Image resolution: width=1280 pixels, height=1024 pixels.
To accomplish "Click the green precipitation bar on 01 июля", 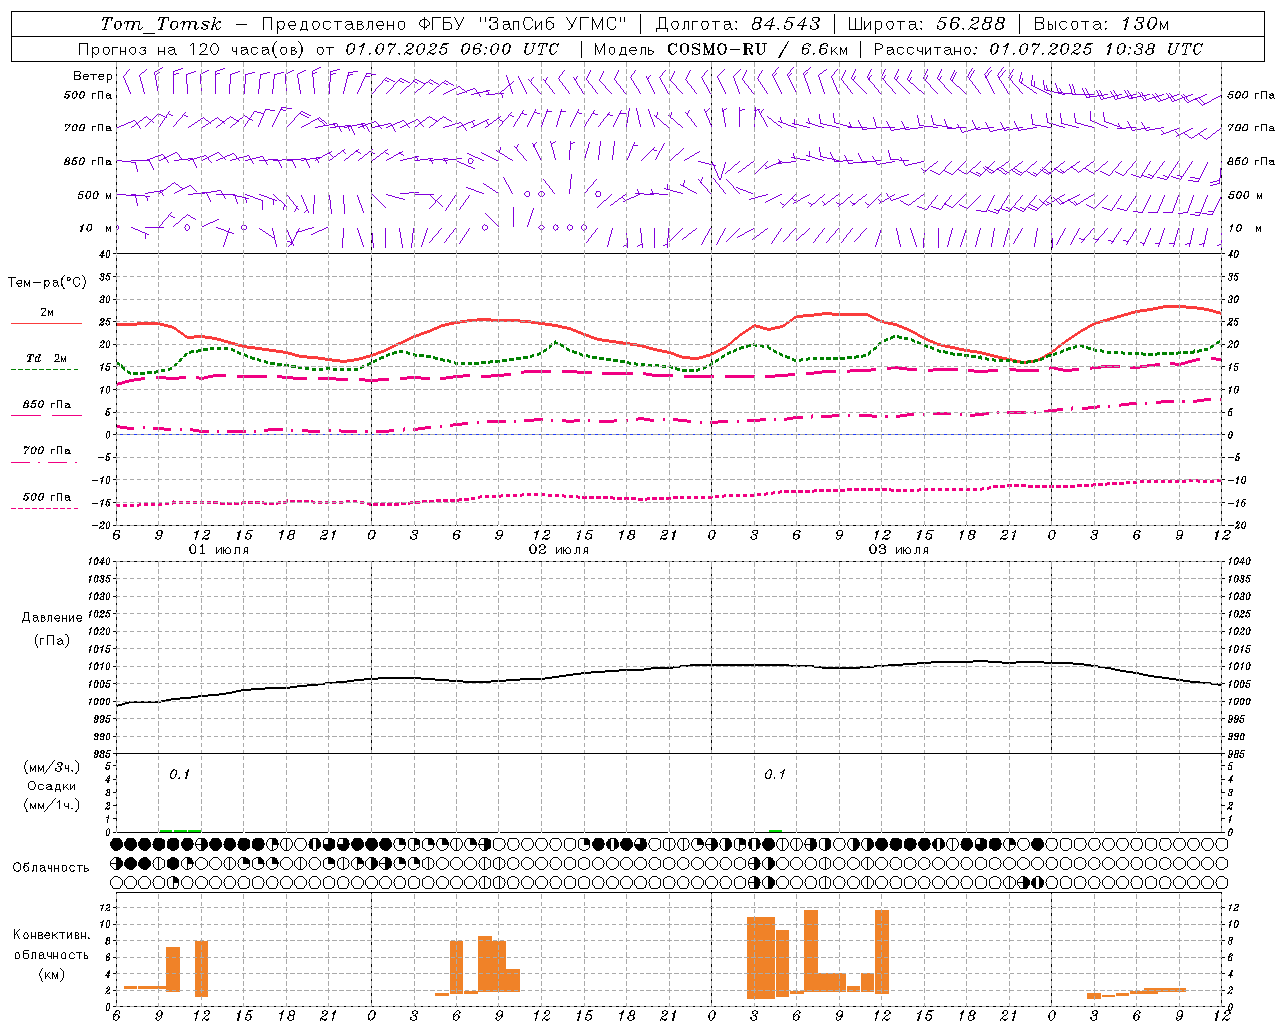I will 180,830.
